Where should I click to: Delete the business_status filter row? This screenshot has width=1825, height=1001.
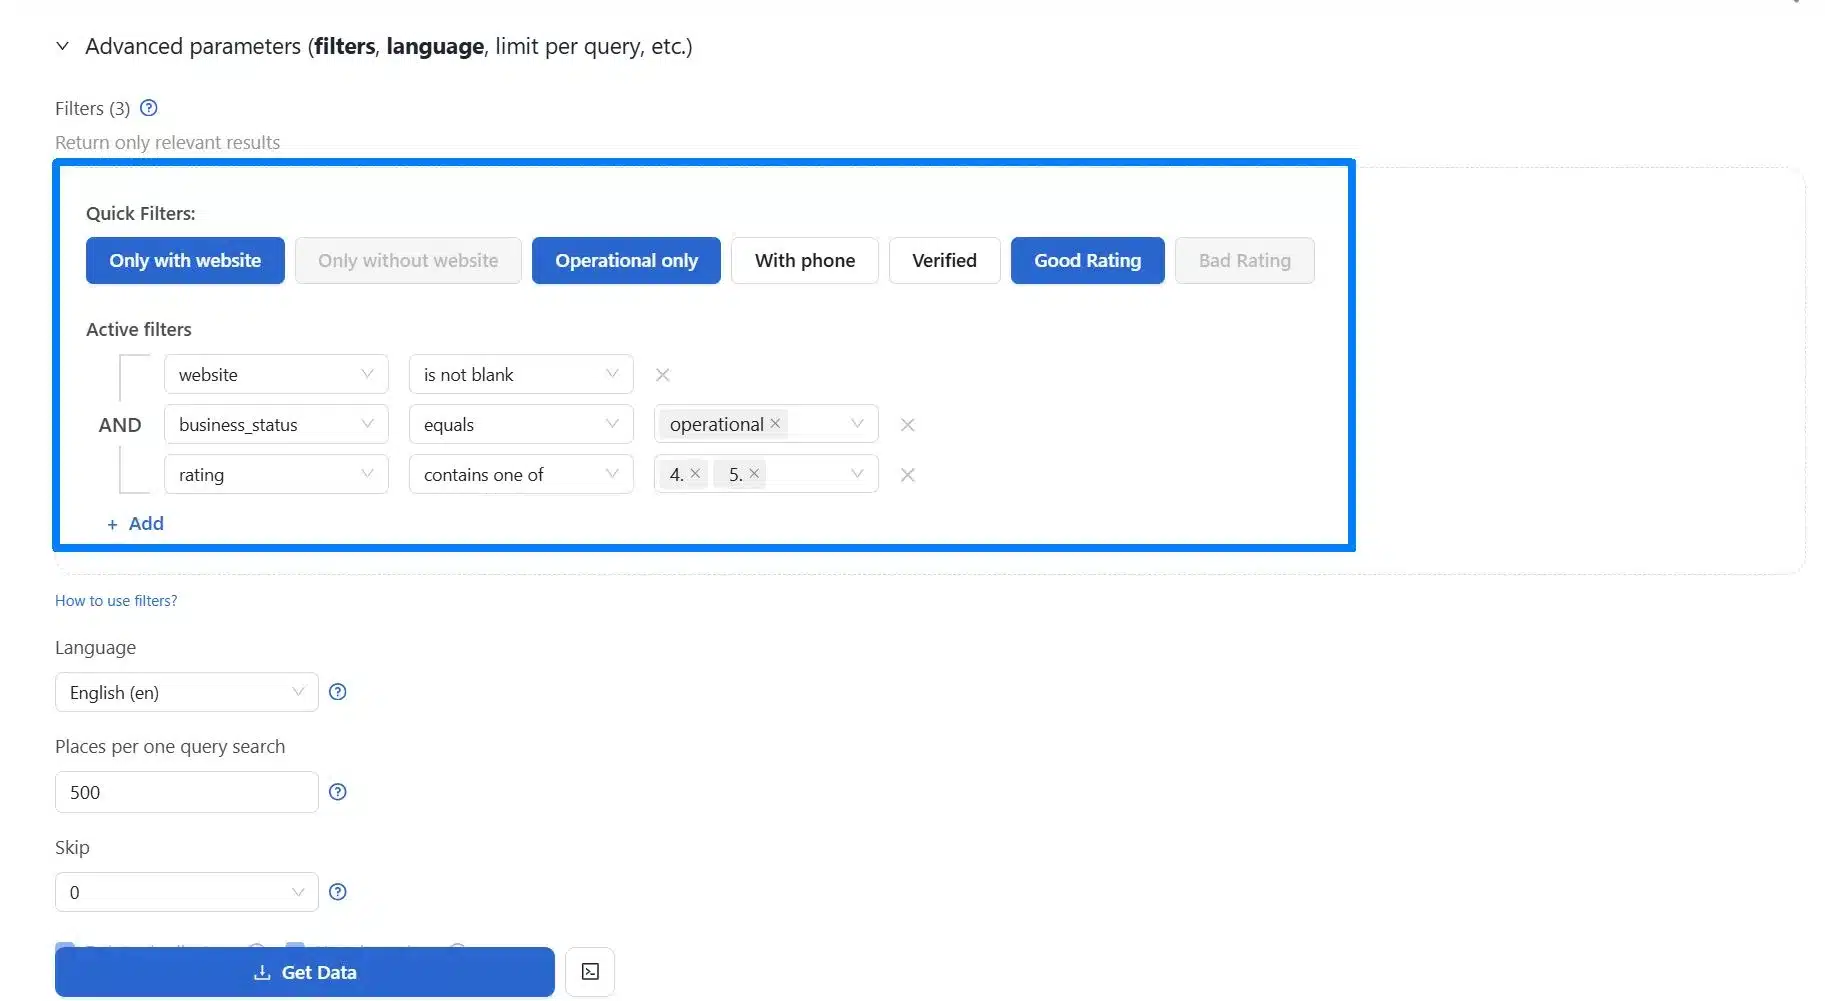pyautogui.click(x=907, y=425)
